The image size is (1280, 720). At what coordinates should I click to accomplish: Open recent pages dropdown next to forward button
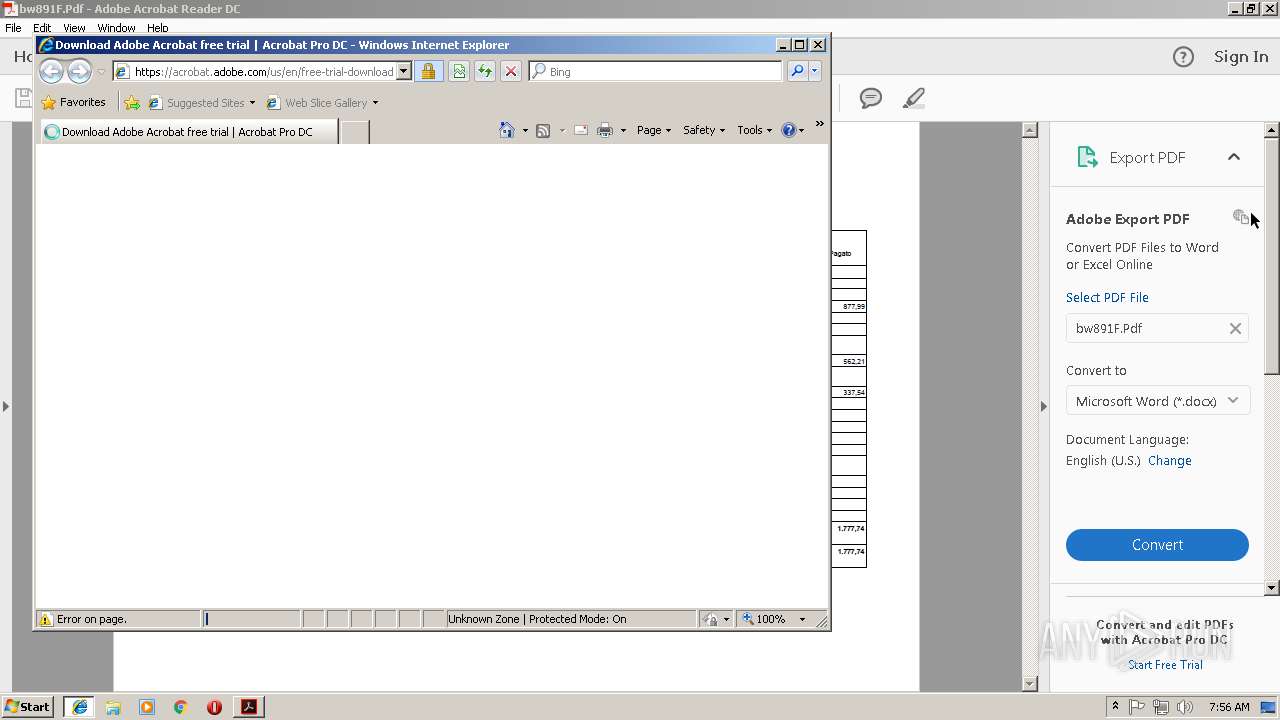point(101,72)
